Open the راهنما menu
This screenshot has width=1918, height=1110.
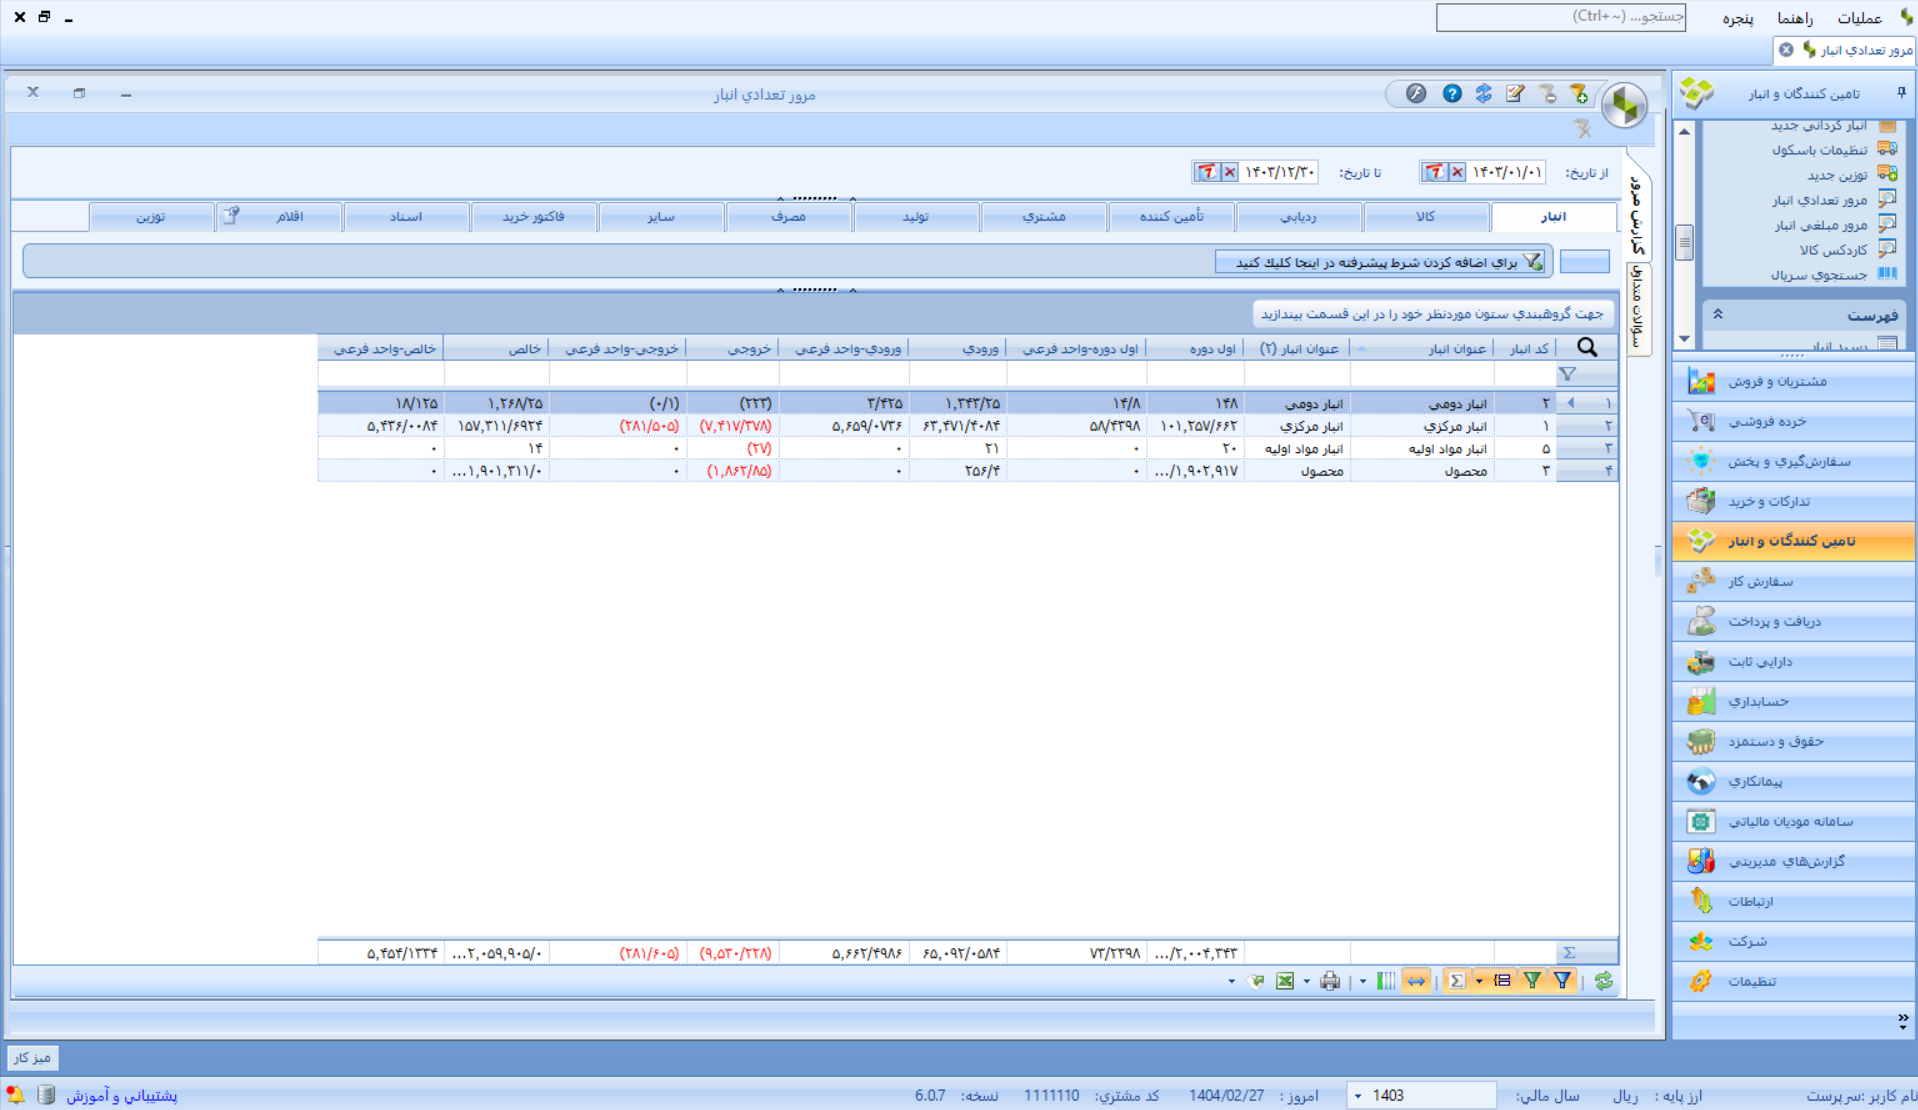[x=1795, y=18]
